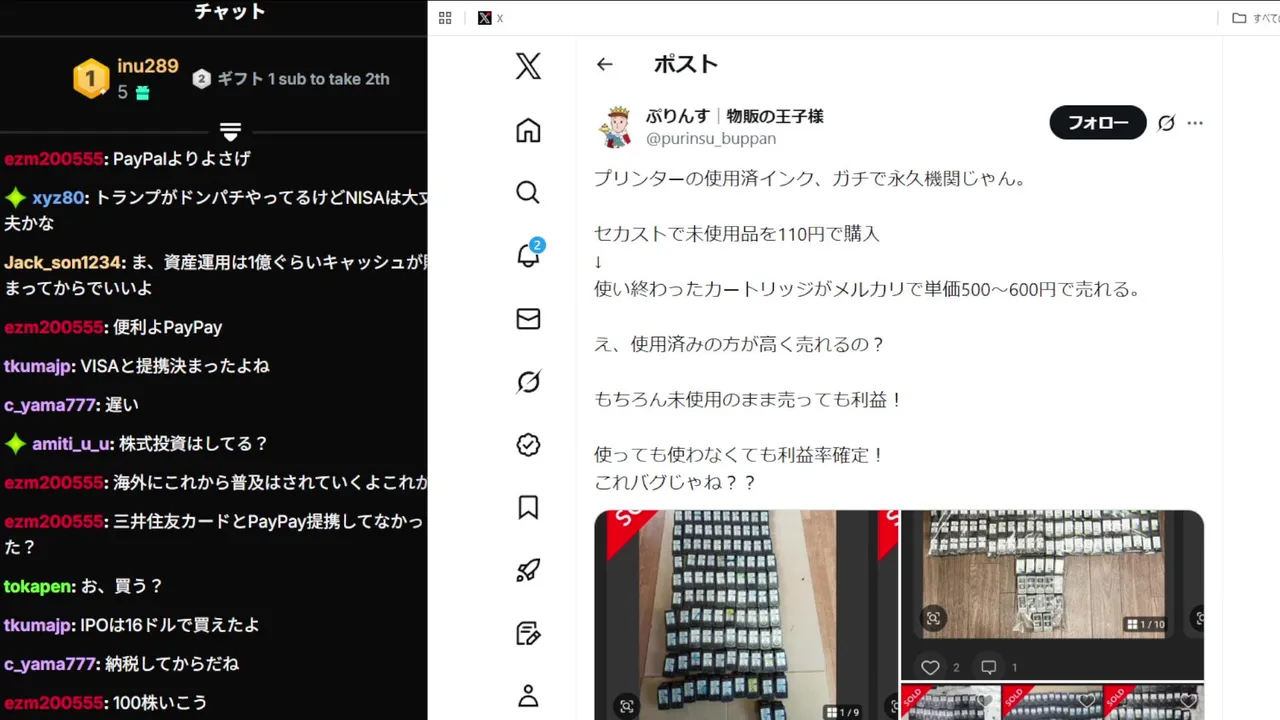
Task: Click username amiti_u_u in chat
Action: click(71, 443)
